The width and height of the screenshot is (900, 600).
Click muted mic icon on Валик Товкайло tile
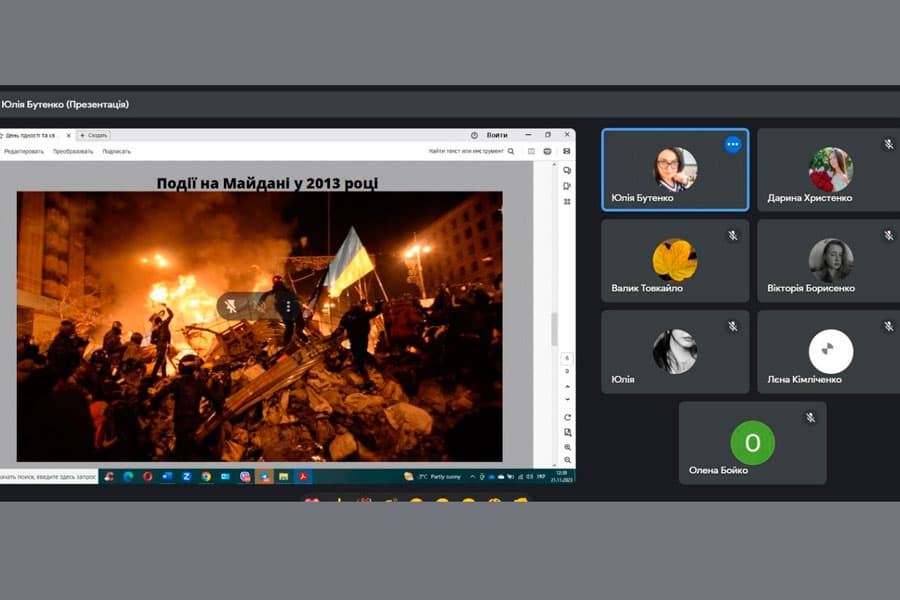(732, 236)
